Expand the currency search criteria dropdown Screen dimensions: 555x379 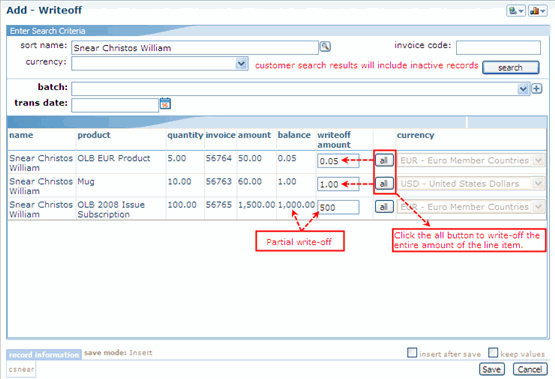click(x=241, y=64)
